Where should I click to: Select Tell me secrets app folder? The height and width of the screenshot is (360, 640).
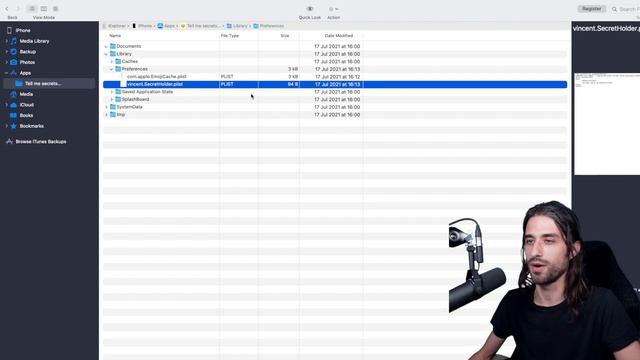(x=49, y=83)
